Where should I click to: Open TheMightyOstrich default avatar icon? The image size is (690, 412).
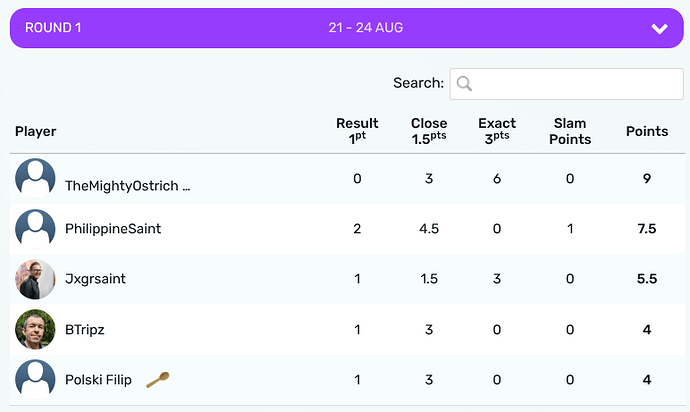[x=35, y=178]
